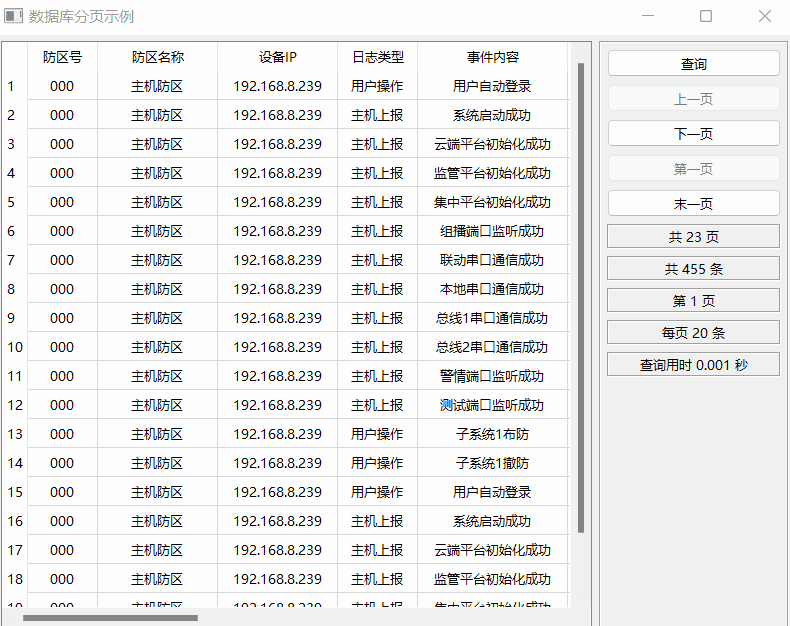Click the 每页 20 条 label
This screenshot has width=790, height=626.
pyautogui.click(x=693, y=333)
